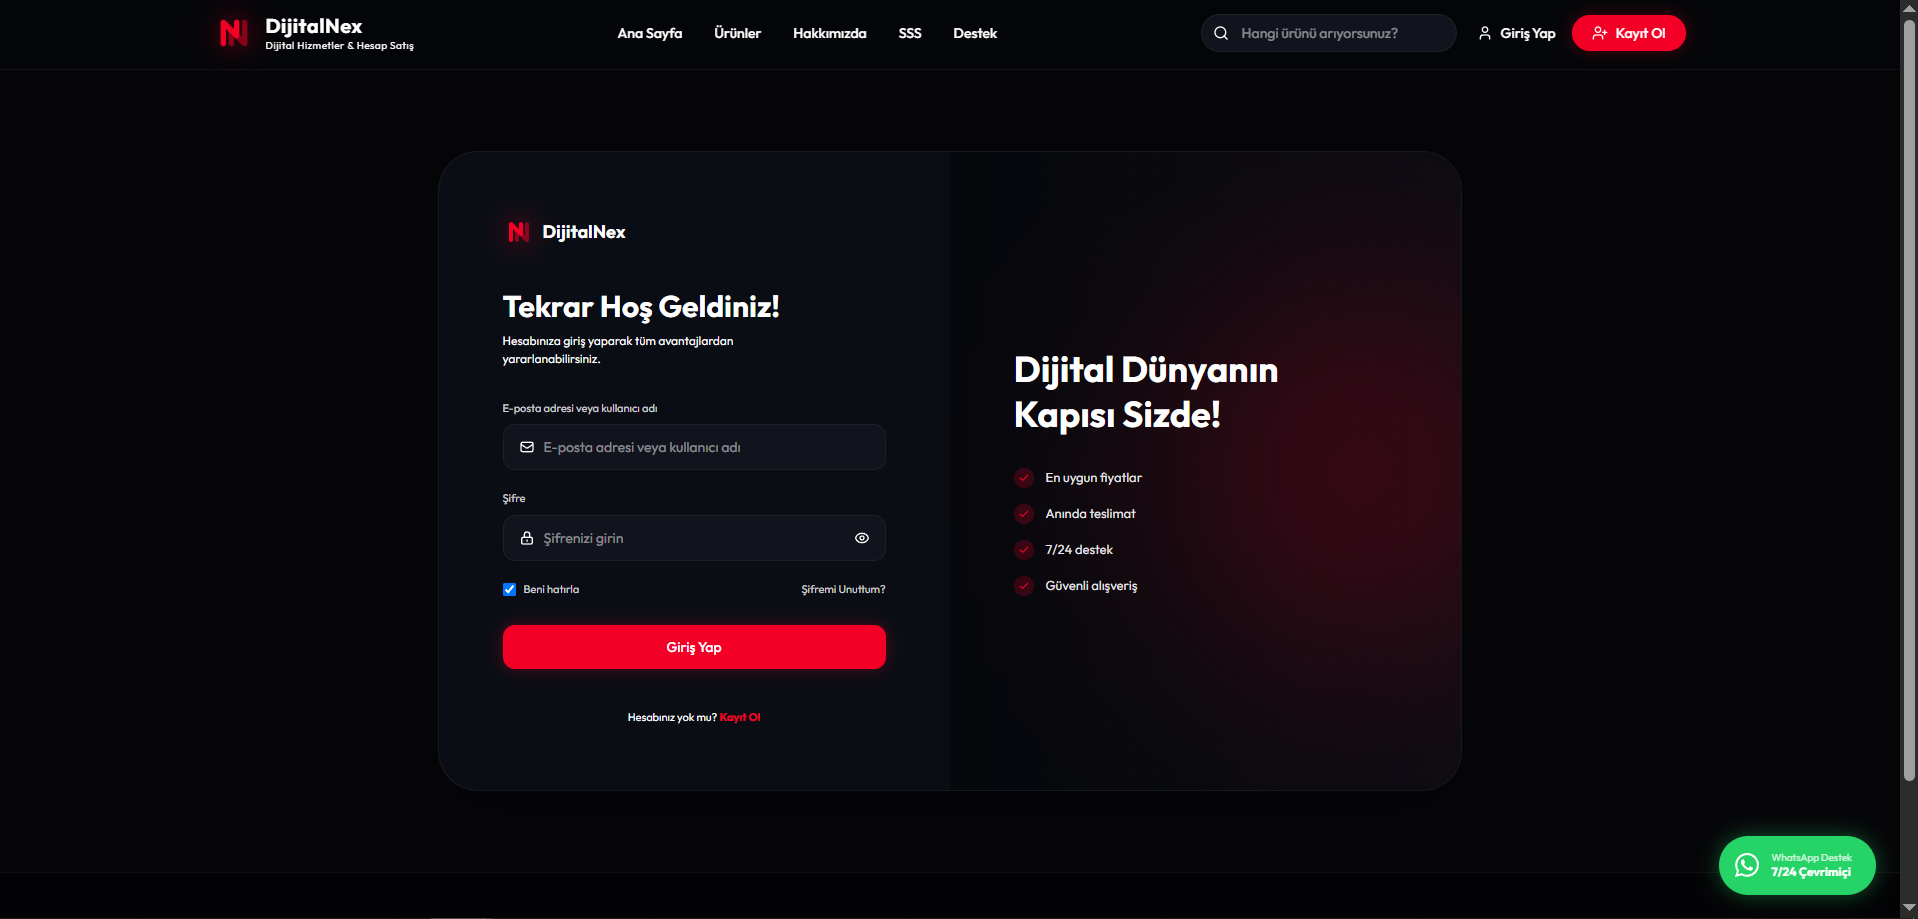The image size is (1918, 919).
Task: Click into the Şifrenizi girin password field
Action: point(694,538)
